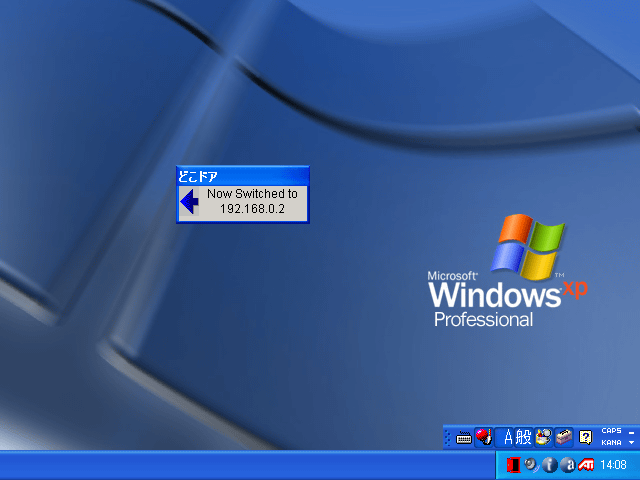Click the 192.168.0.2 address text
640x480 pixels.
point(252,209)
